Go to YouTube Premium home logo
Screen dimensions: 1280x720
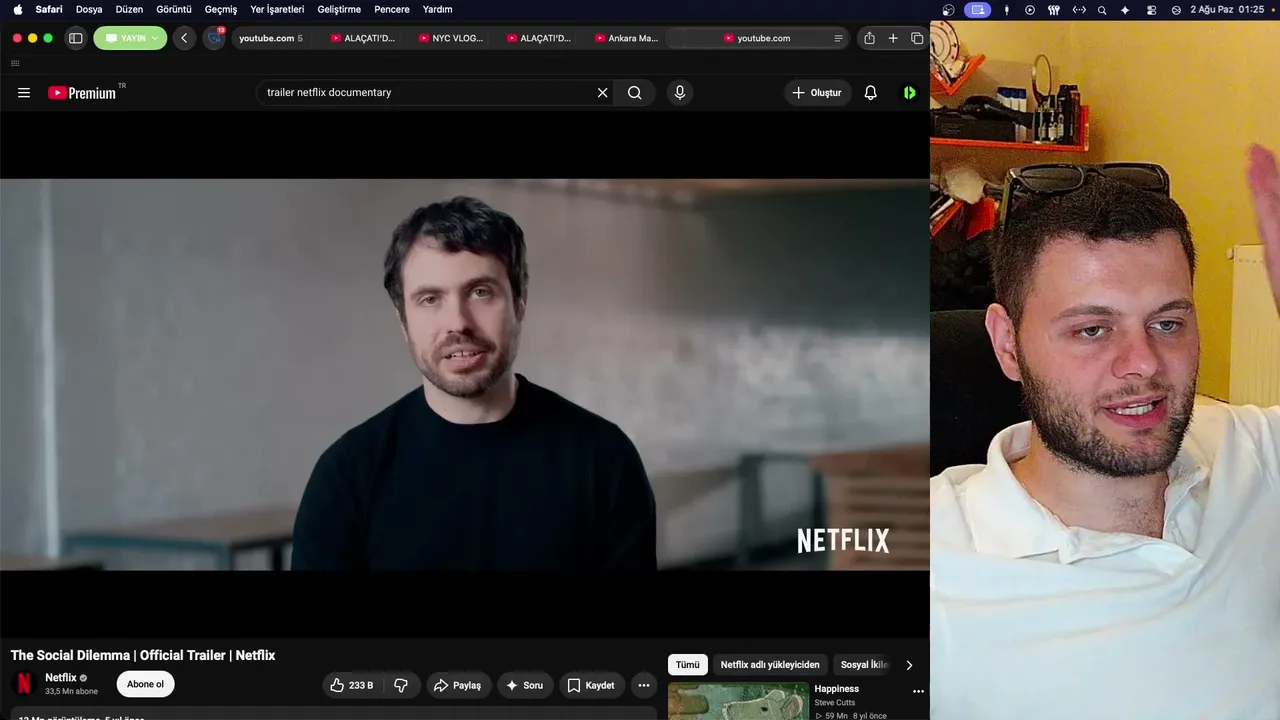click(84, 93)
